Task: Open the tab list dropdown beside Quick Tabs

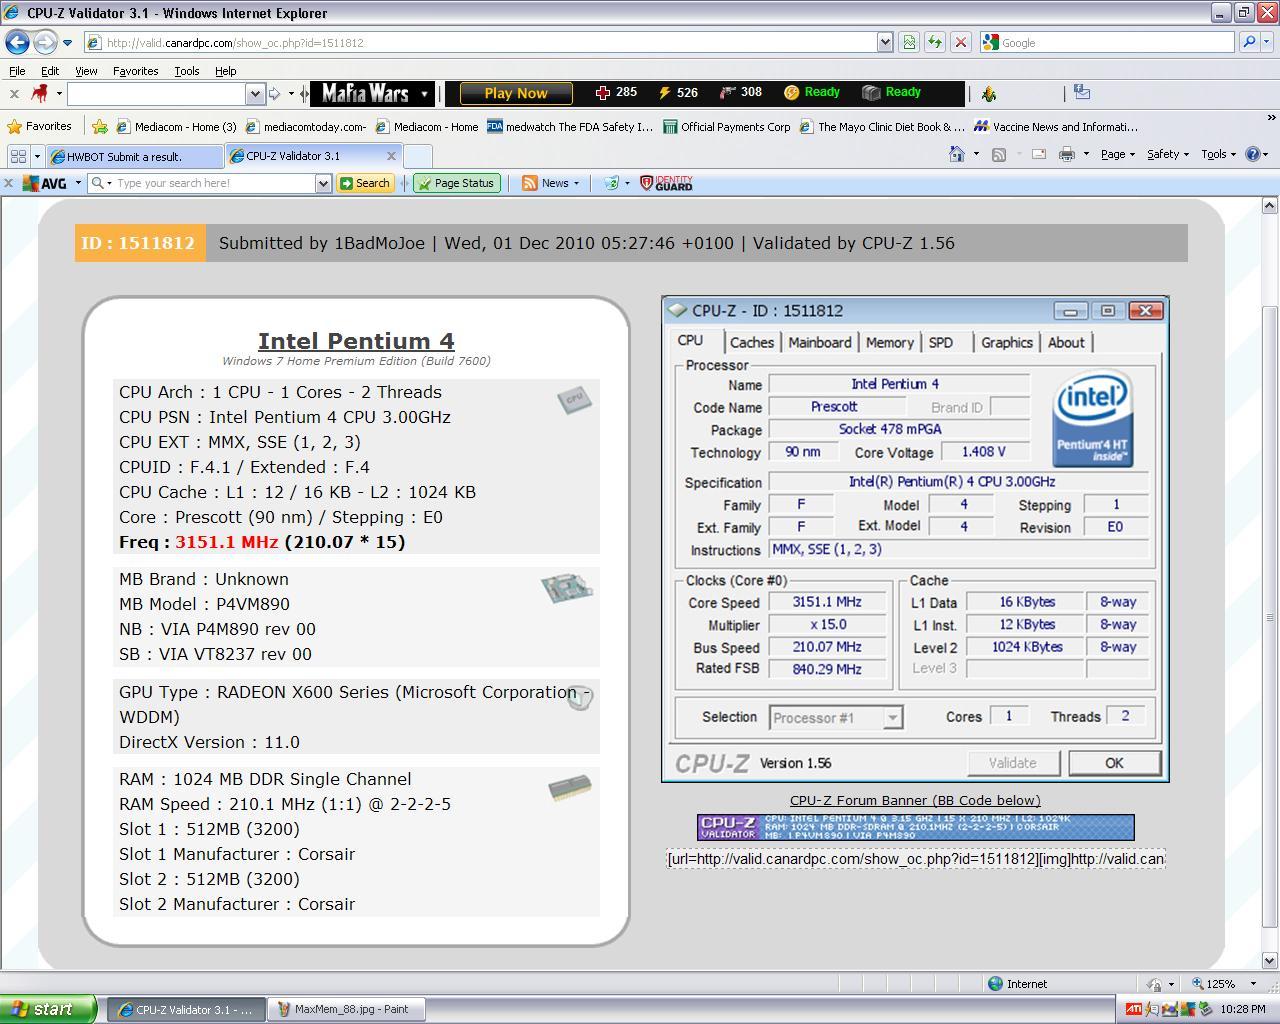Action: (x=37, y=156)
